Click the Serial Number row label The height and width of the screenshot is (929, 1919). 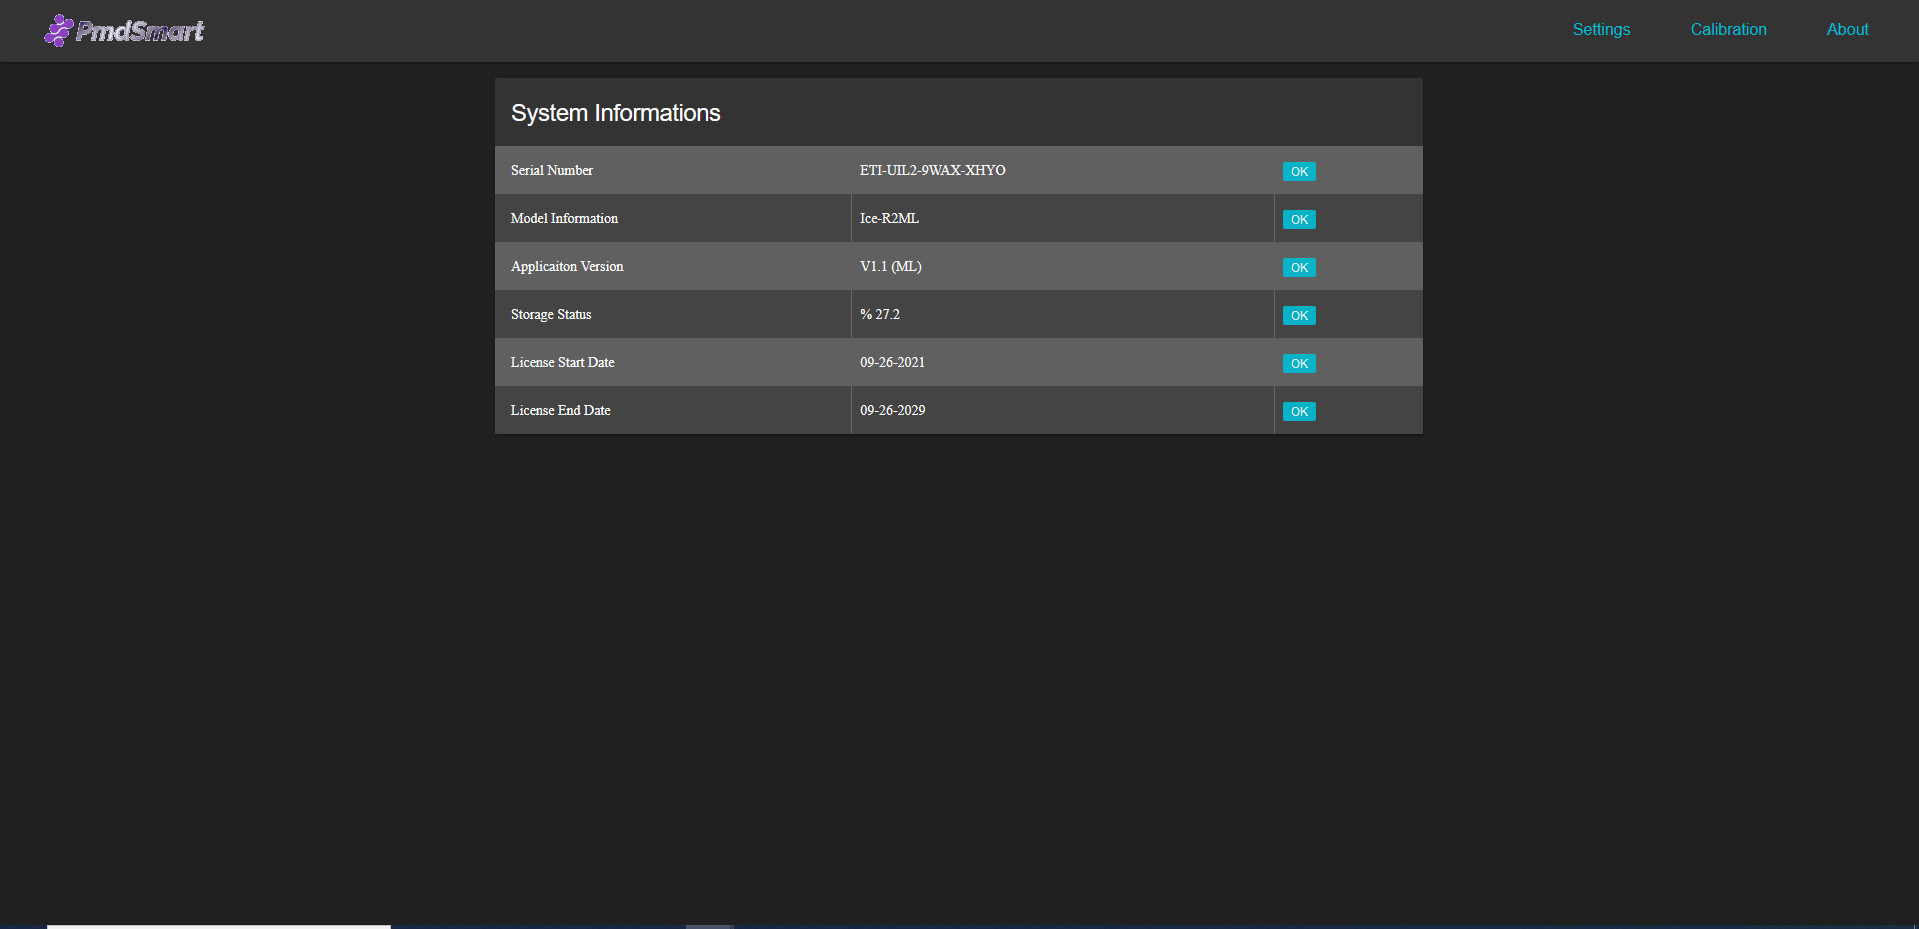(551, 170)
